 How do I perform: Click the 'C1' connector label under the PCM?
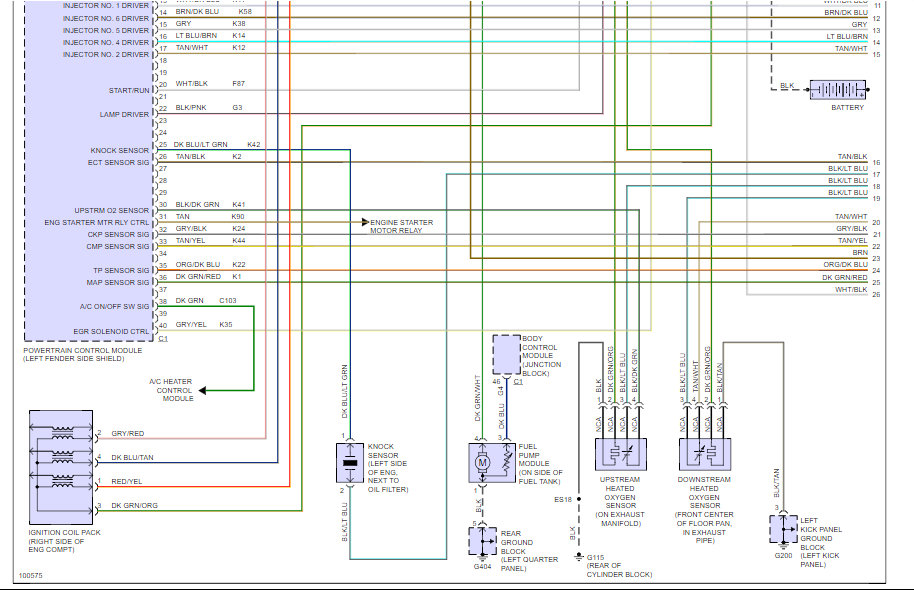tap(163, 339)
